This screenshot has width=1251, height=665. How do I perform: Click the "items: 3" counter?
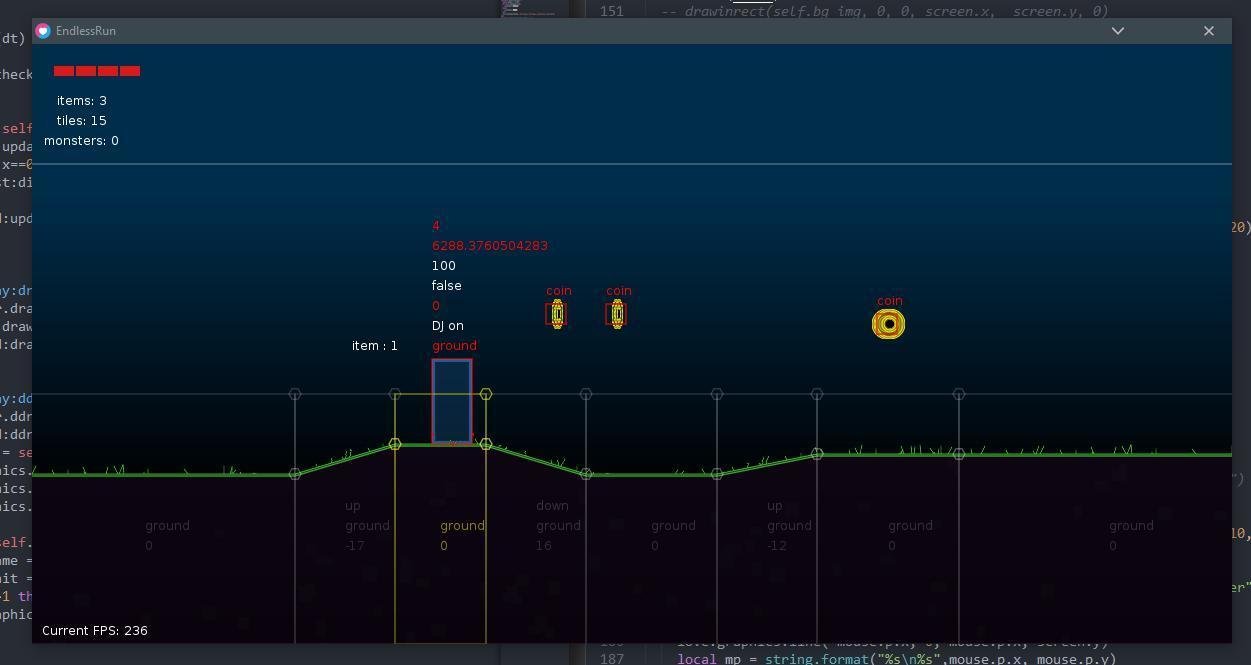(x=82, y=101)
